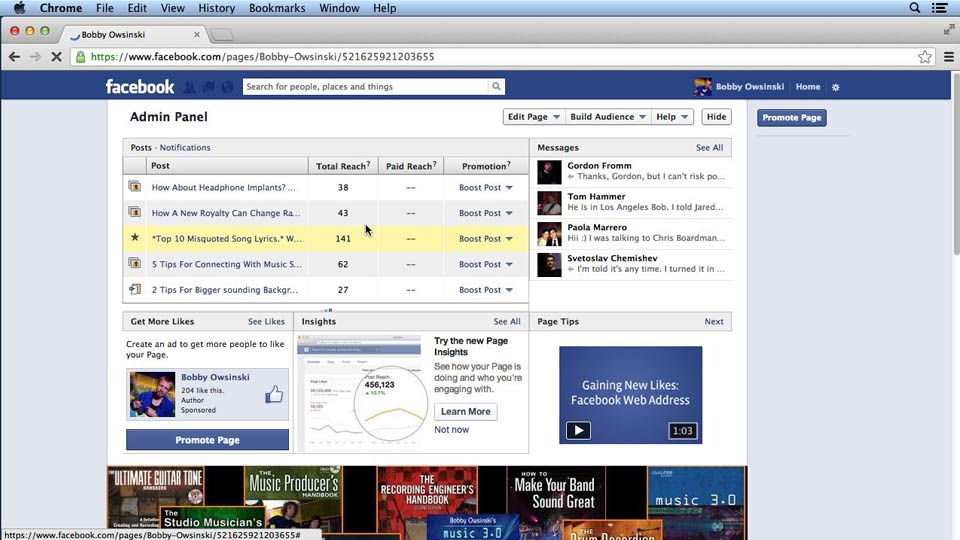The height and width of the screenshot is (540, 960).
Task: Go back with the browser back arrow
Action: [14, 57]
